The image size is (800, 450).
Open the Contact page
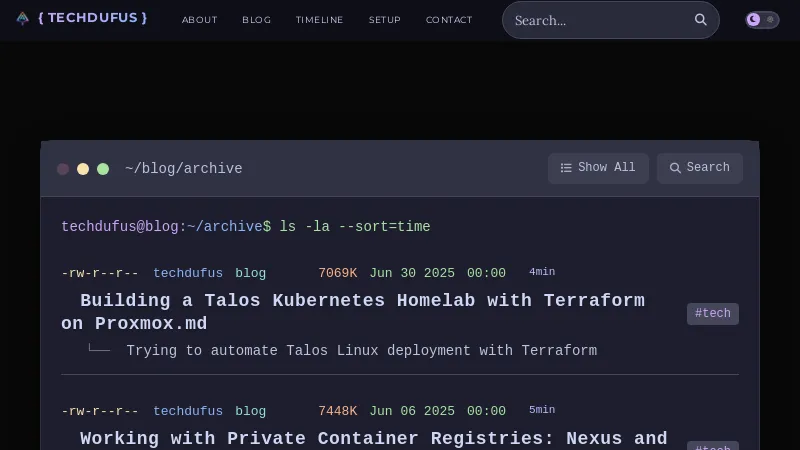449,20
